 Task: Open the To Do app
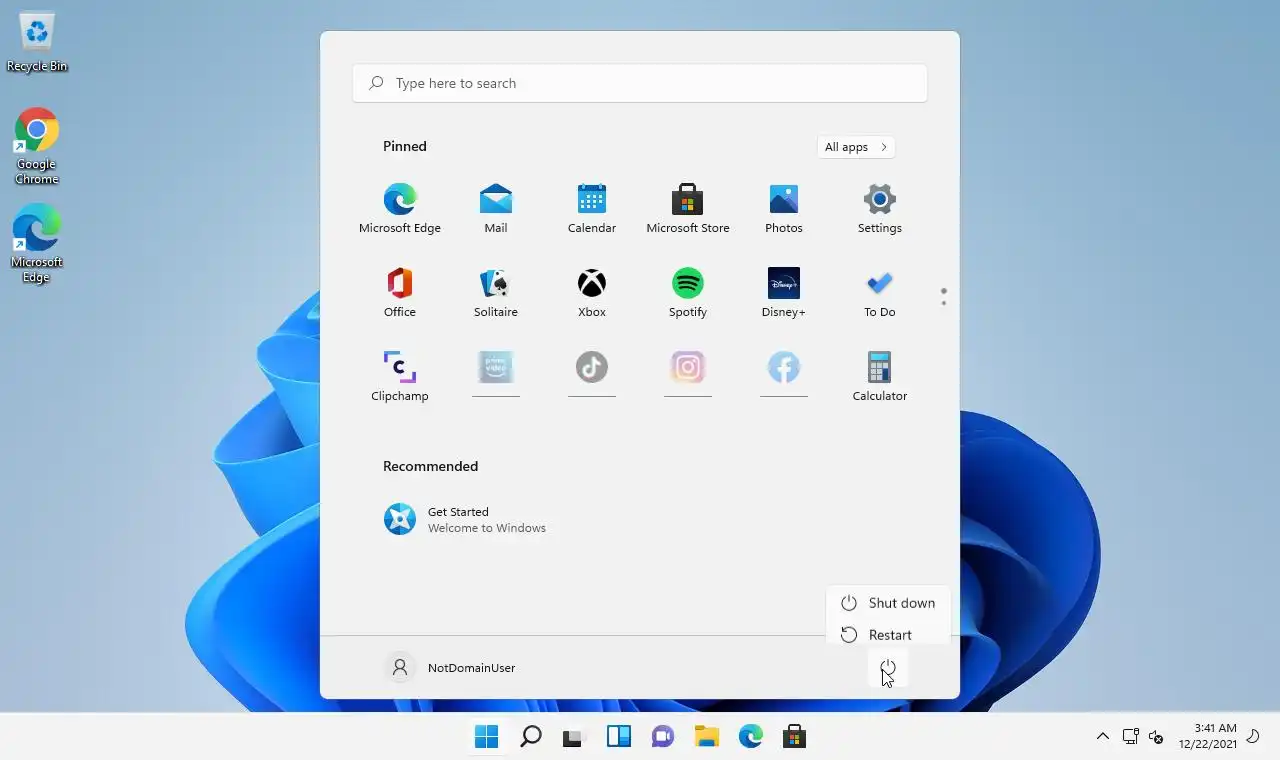[880, 293]
